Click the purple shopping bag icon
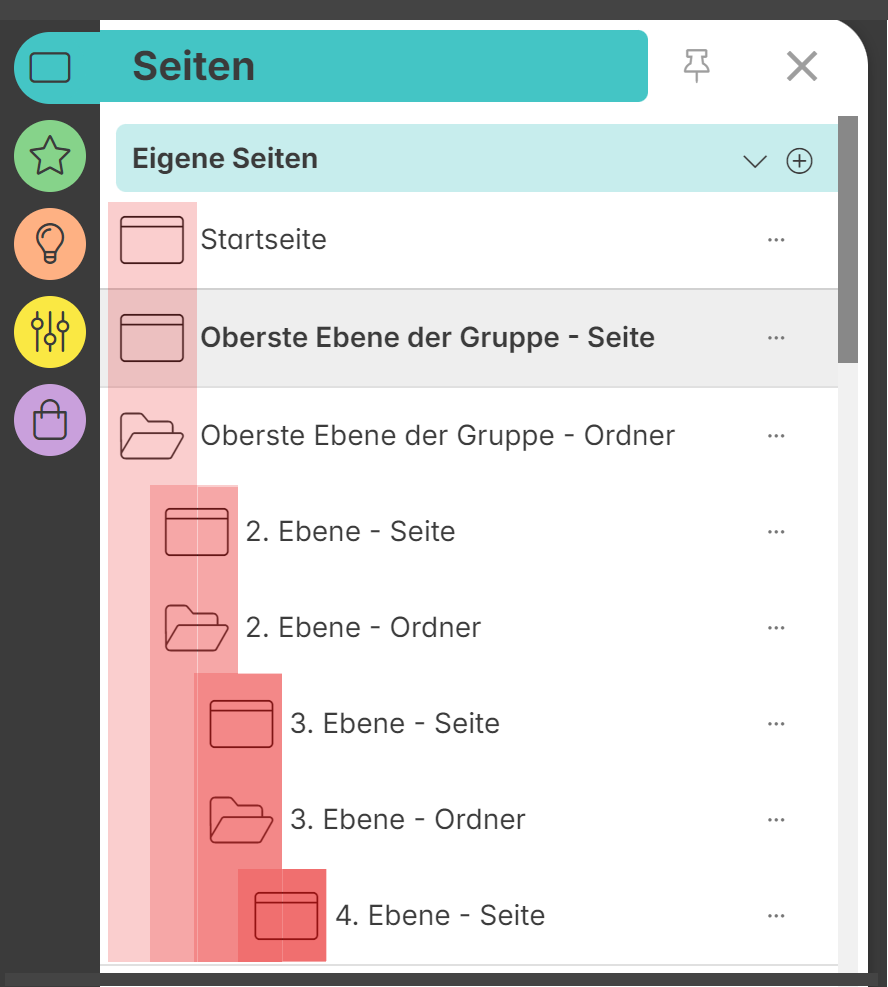This screenshot has width=888, height=987. 50,420
